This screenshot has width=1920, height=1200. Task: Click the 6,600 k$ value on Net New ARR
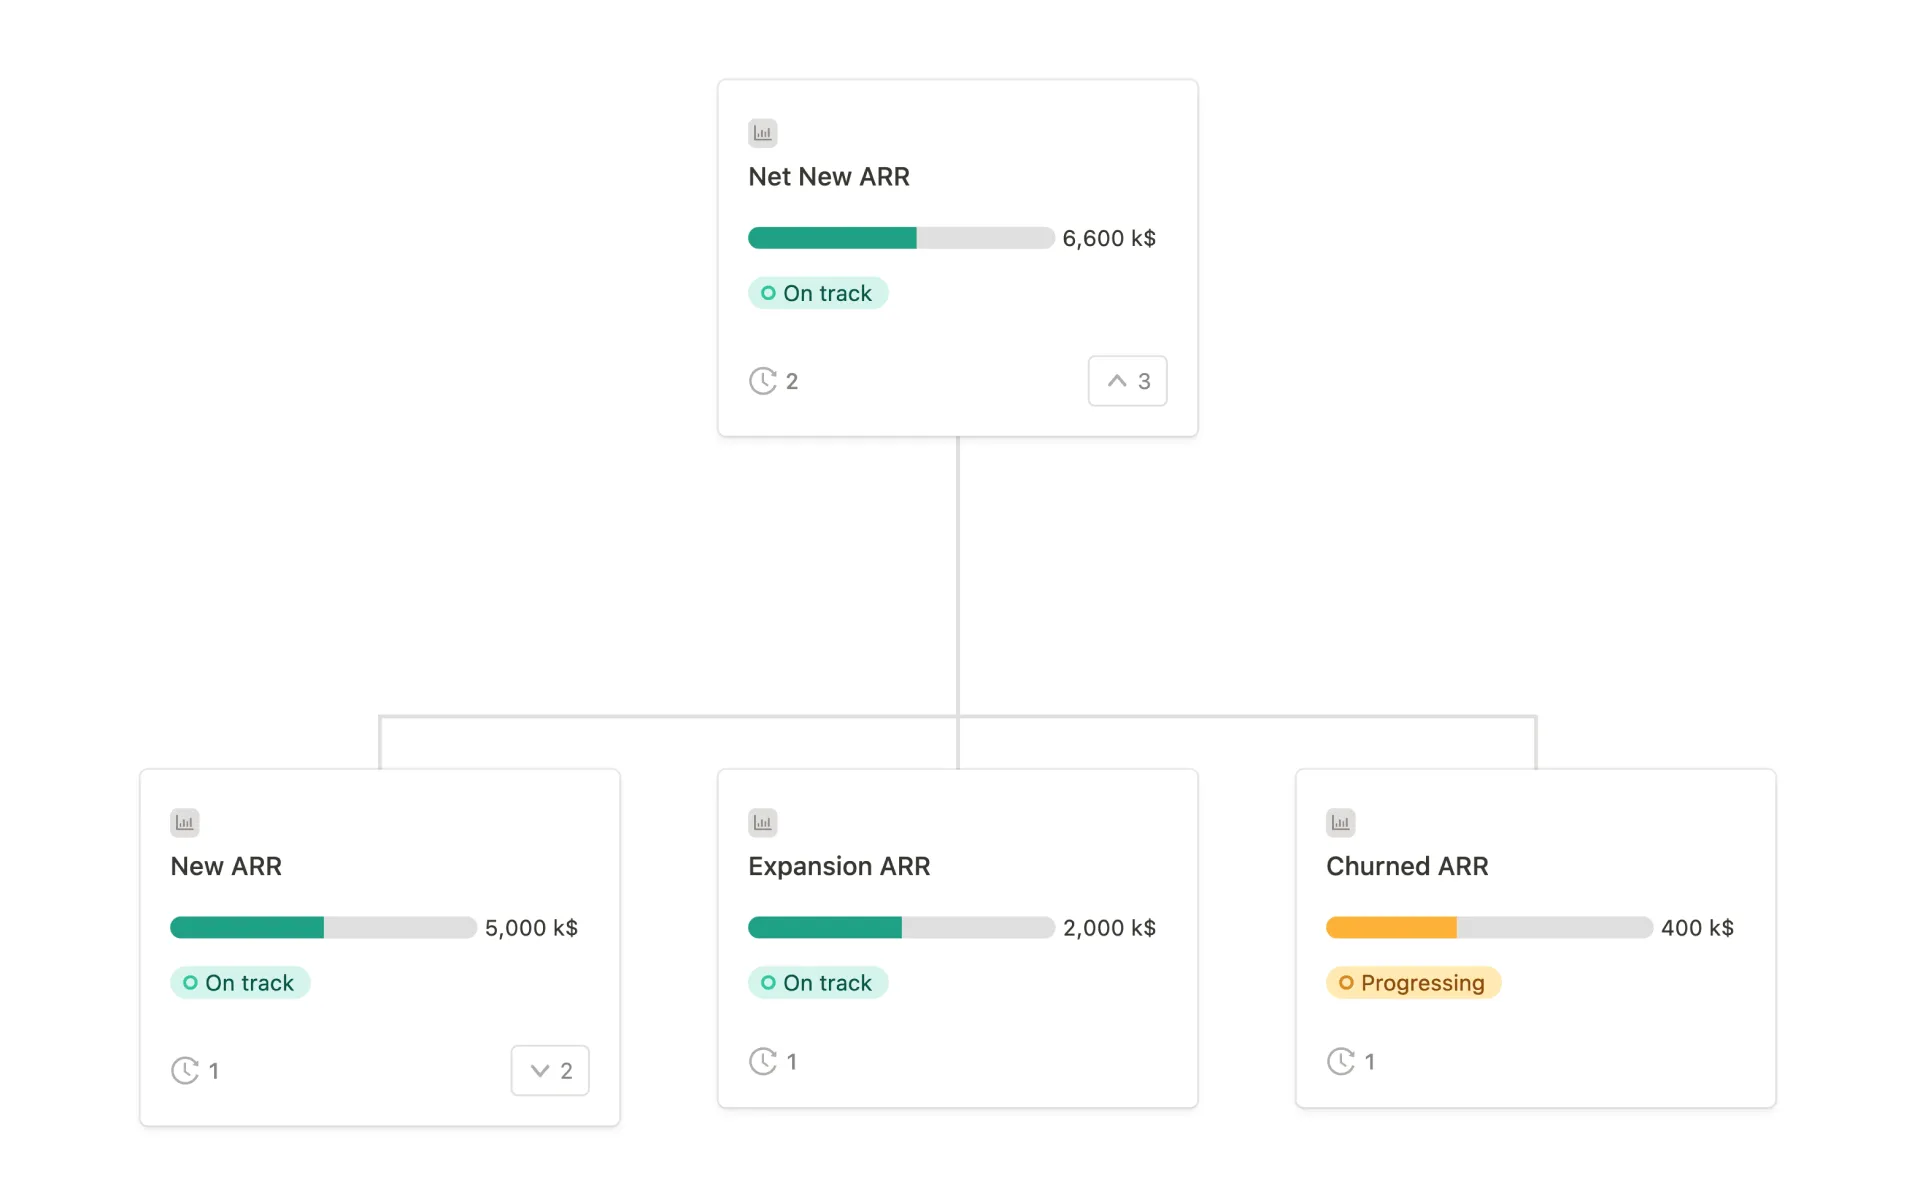click(1108, 238)
